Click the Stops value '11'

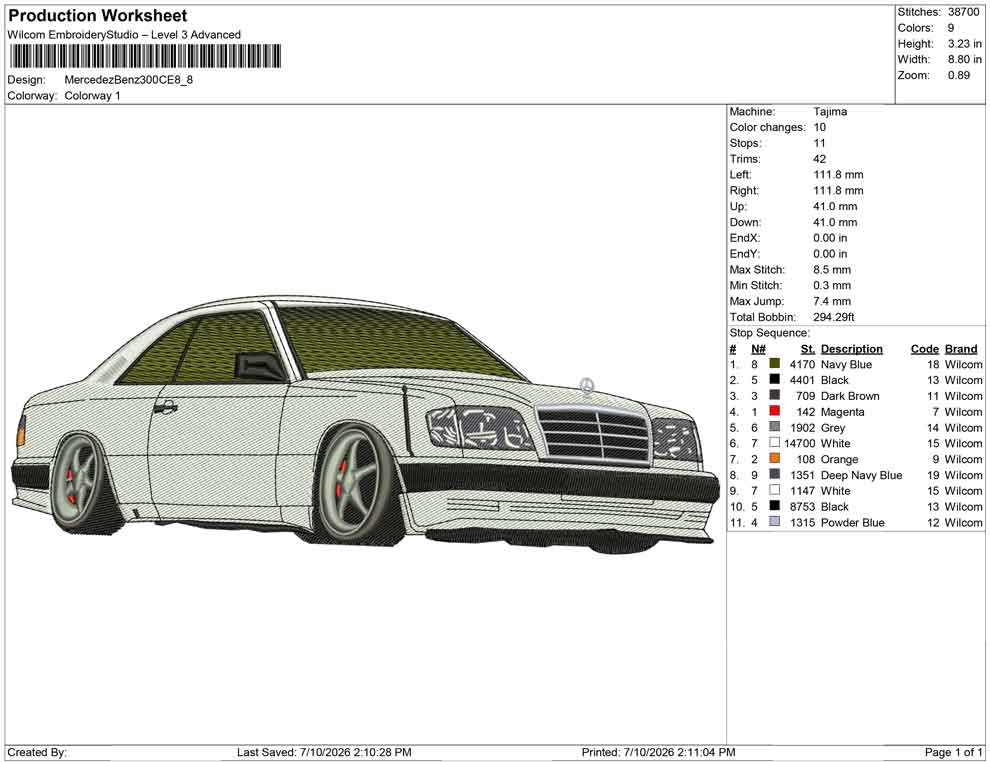pos(819,143)
